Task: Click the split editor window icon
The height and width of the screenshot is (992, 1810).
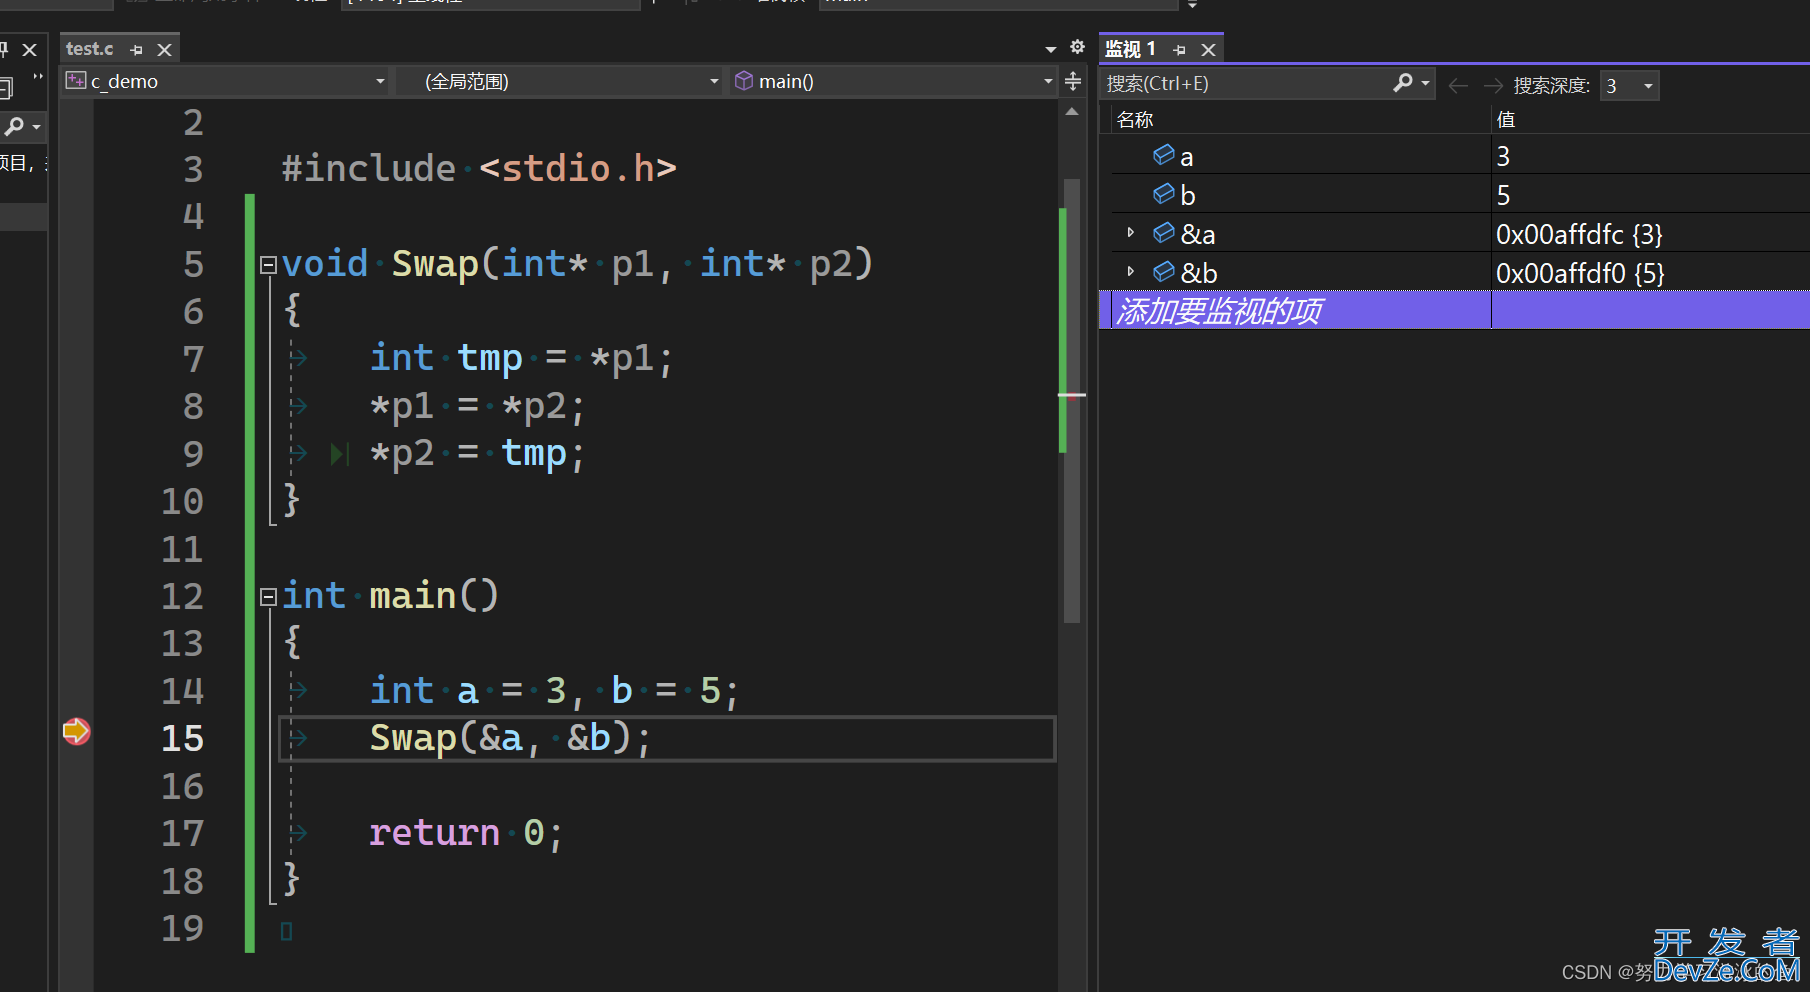Action: click(x=1073, y=81)
